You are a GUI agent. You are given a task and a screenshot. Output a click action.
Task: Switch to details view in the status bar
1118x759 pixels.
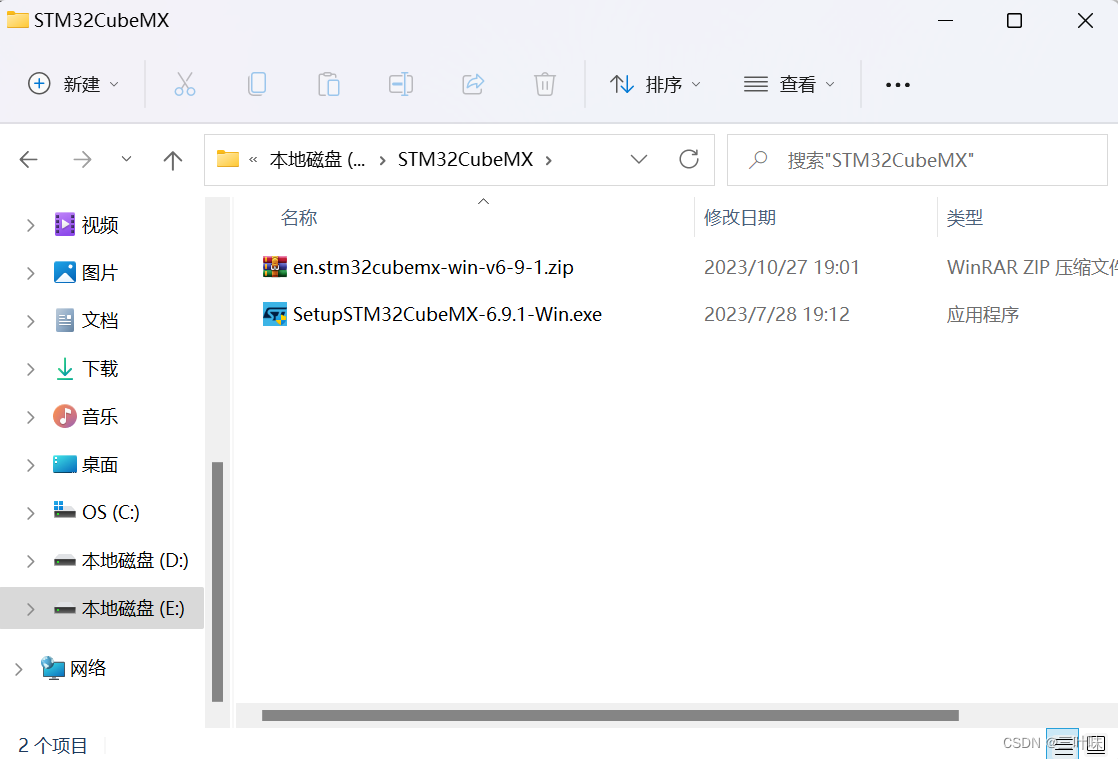1063,744
